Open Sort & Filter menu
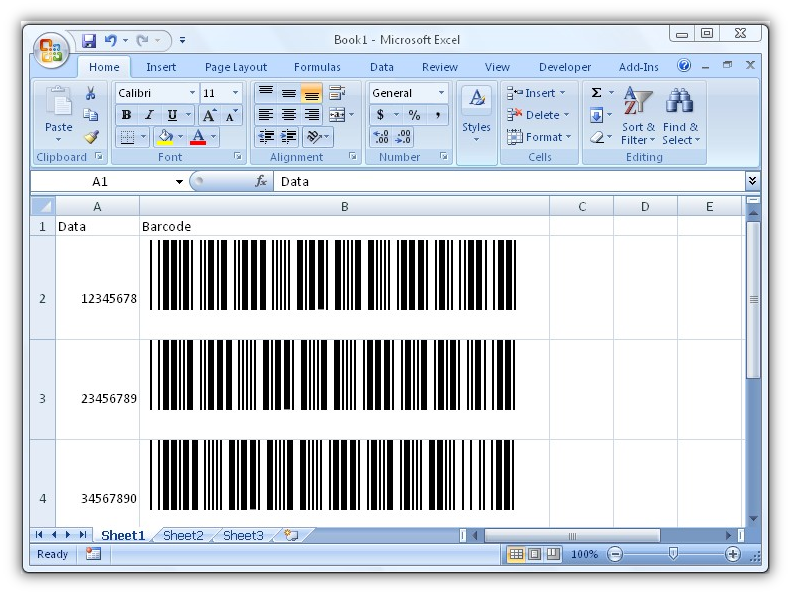Image resolution: width=791 pixels, height=595 pixels. [638, 116]
